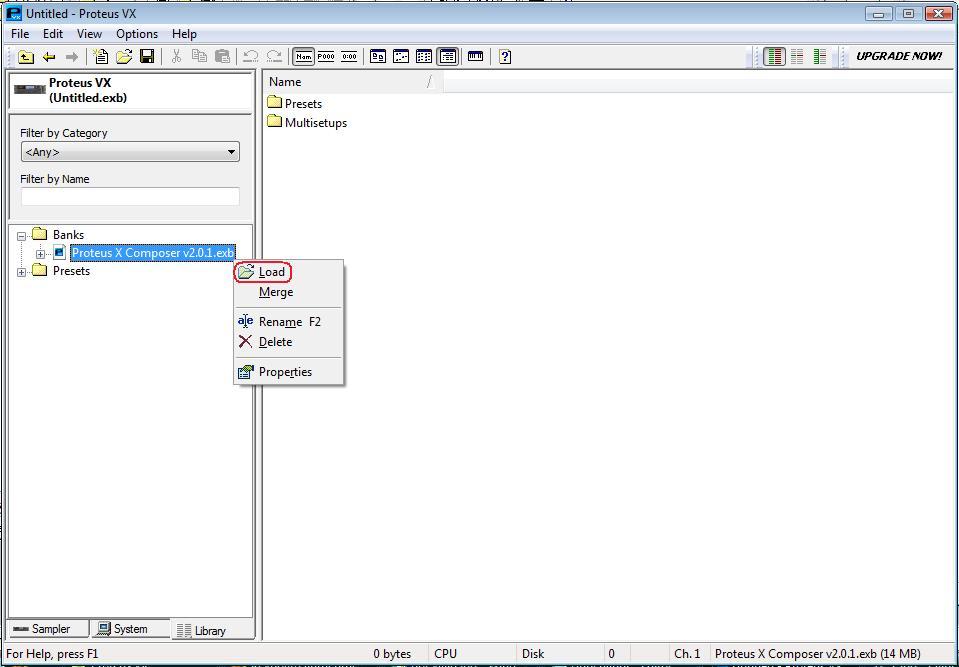Toggle the Nam display mode button
959x667 pixels.
point(303,57)
